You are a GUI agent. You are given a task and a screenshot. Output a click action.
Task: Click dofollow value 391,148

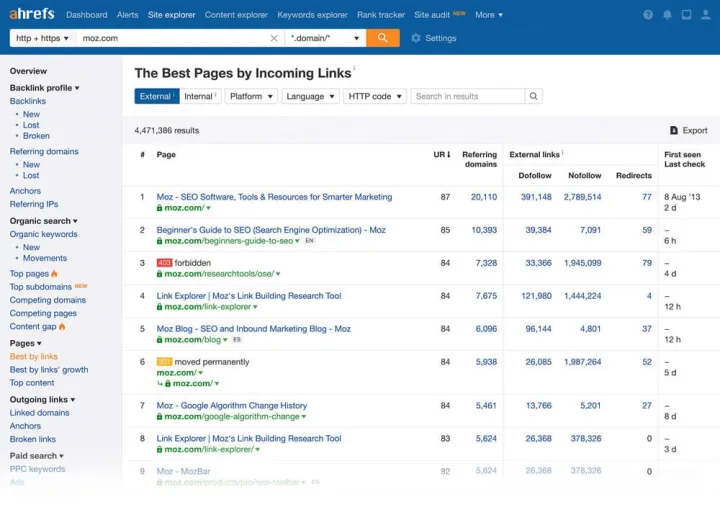(x=536, y=197)
